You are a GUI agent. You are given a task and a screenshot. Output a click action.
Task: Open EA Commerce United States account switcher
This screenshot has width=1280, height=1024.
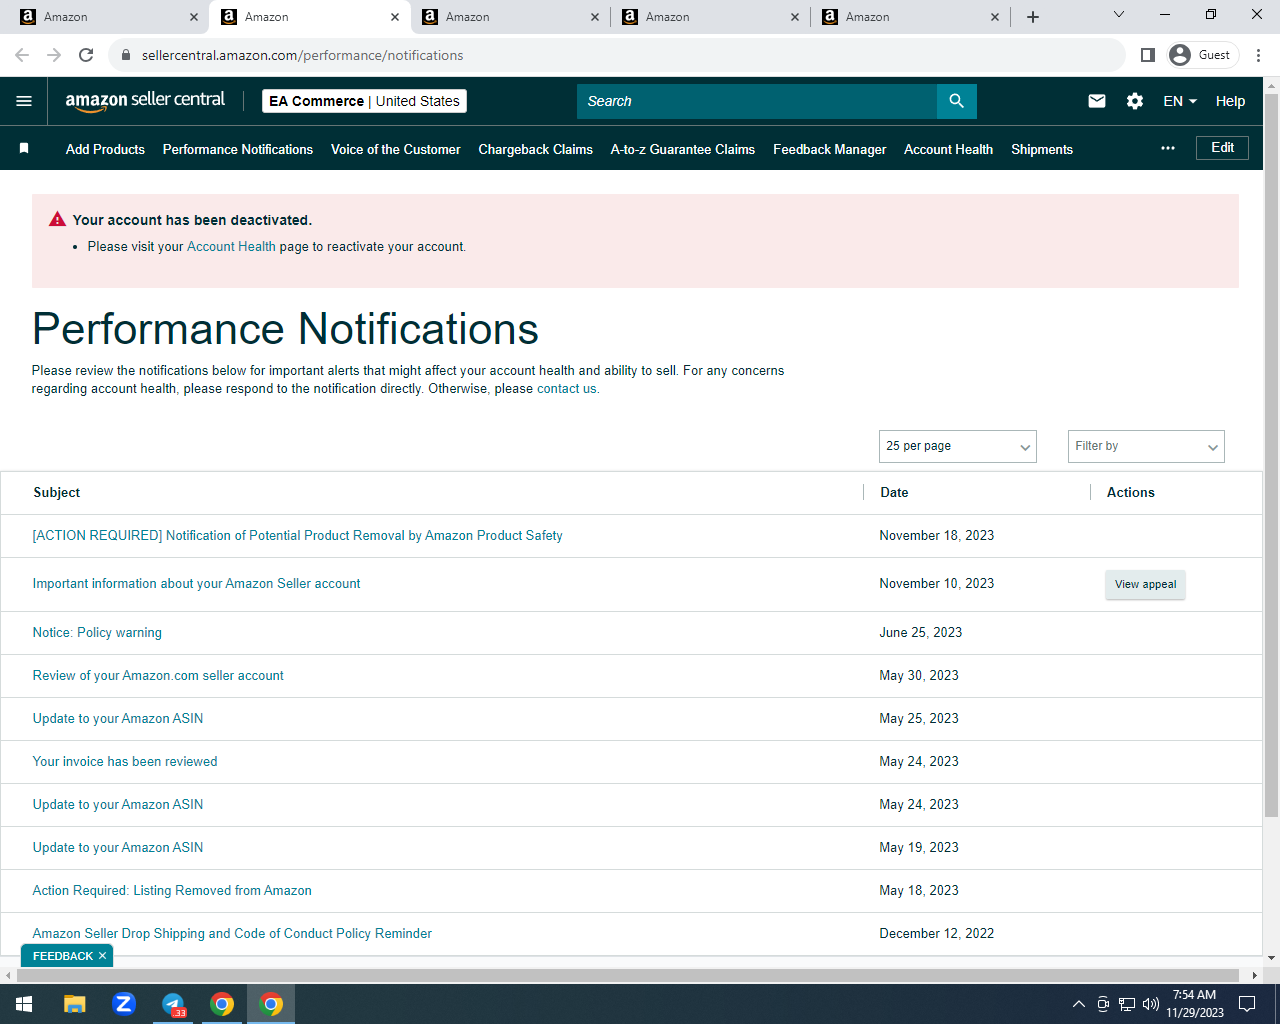point(365,101)
